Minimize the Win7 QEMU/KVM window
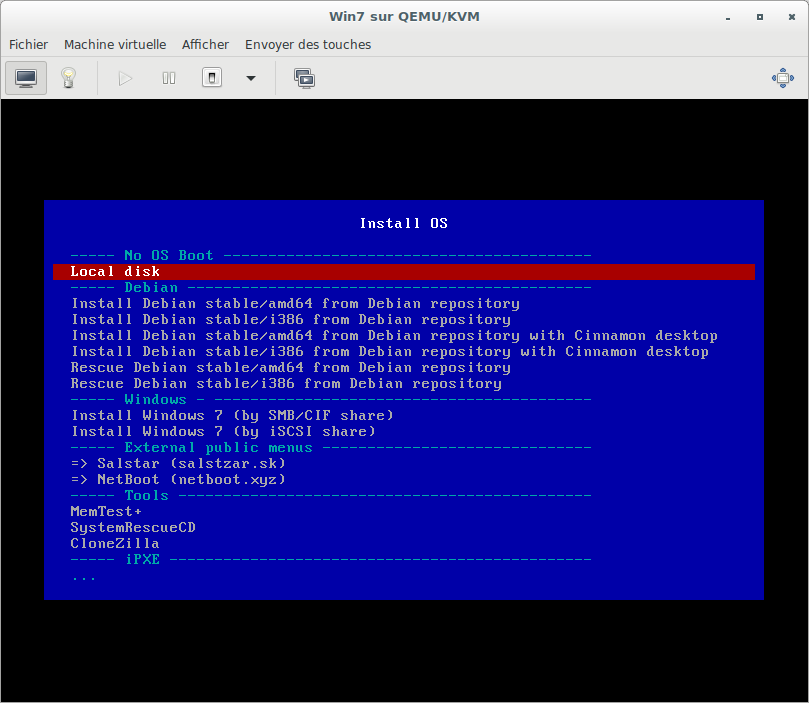Image resolution: width=809 pixels, height=703 pixels. [x=728, y=17]
